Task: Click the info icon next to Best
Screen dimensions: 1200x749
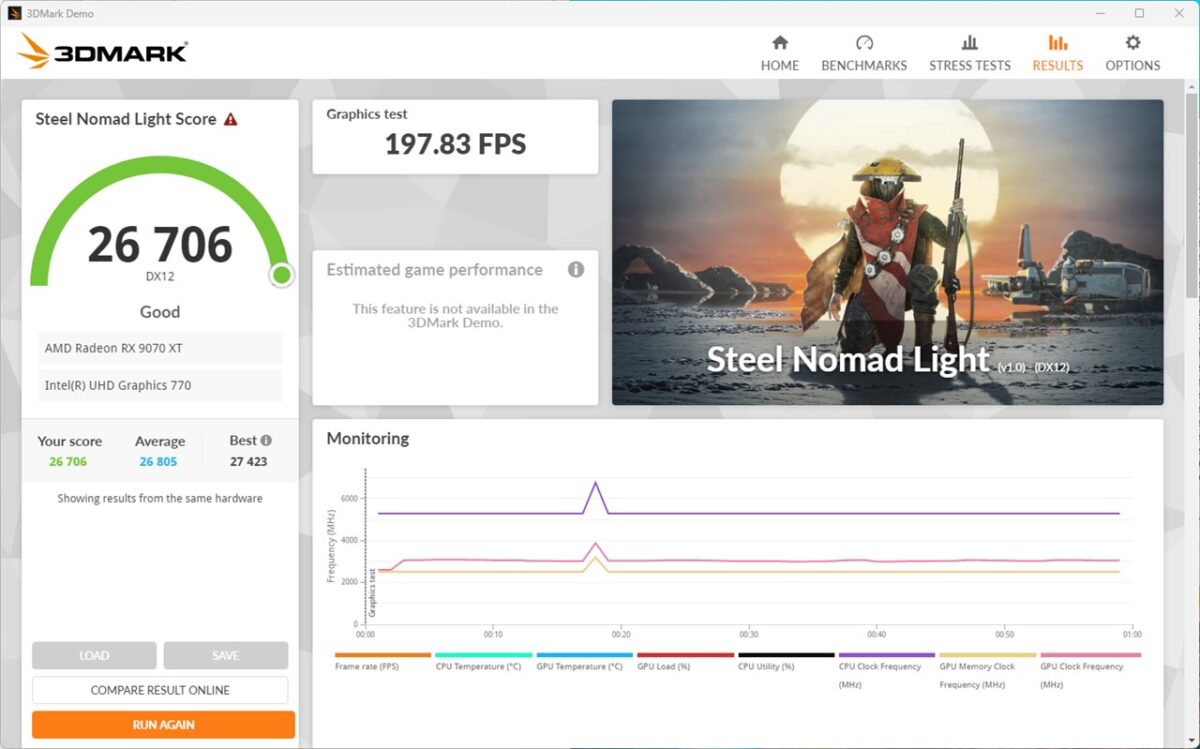Action: click(266, 440)
